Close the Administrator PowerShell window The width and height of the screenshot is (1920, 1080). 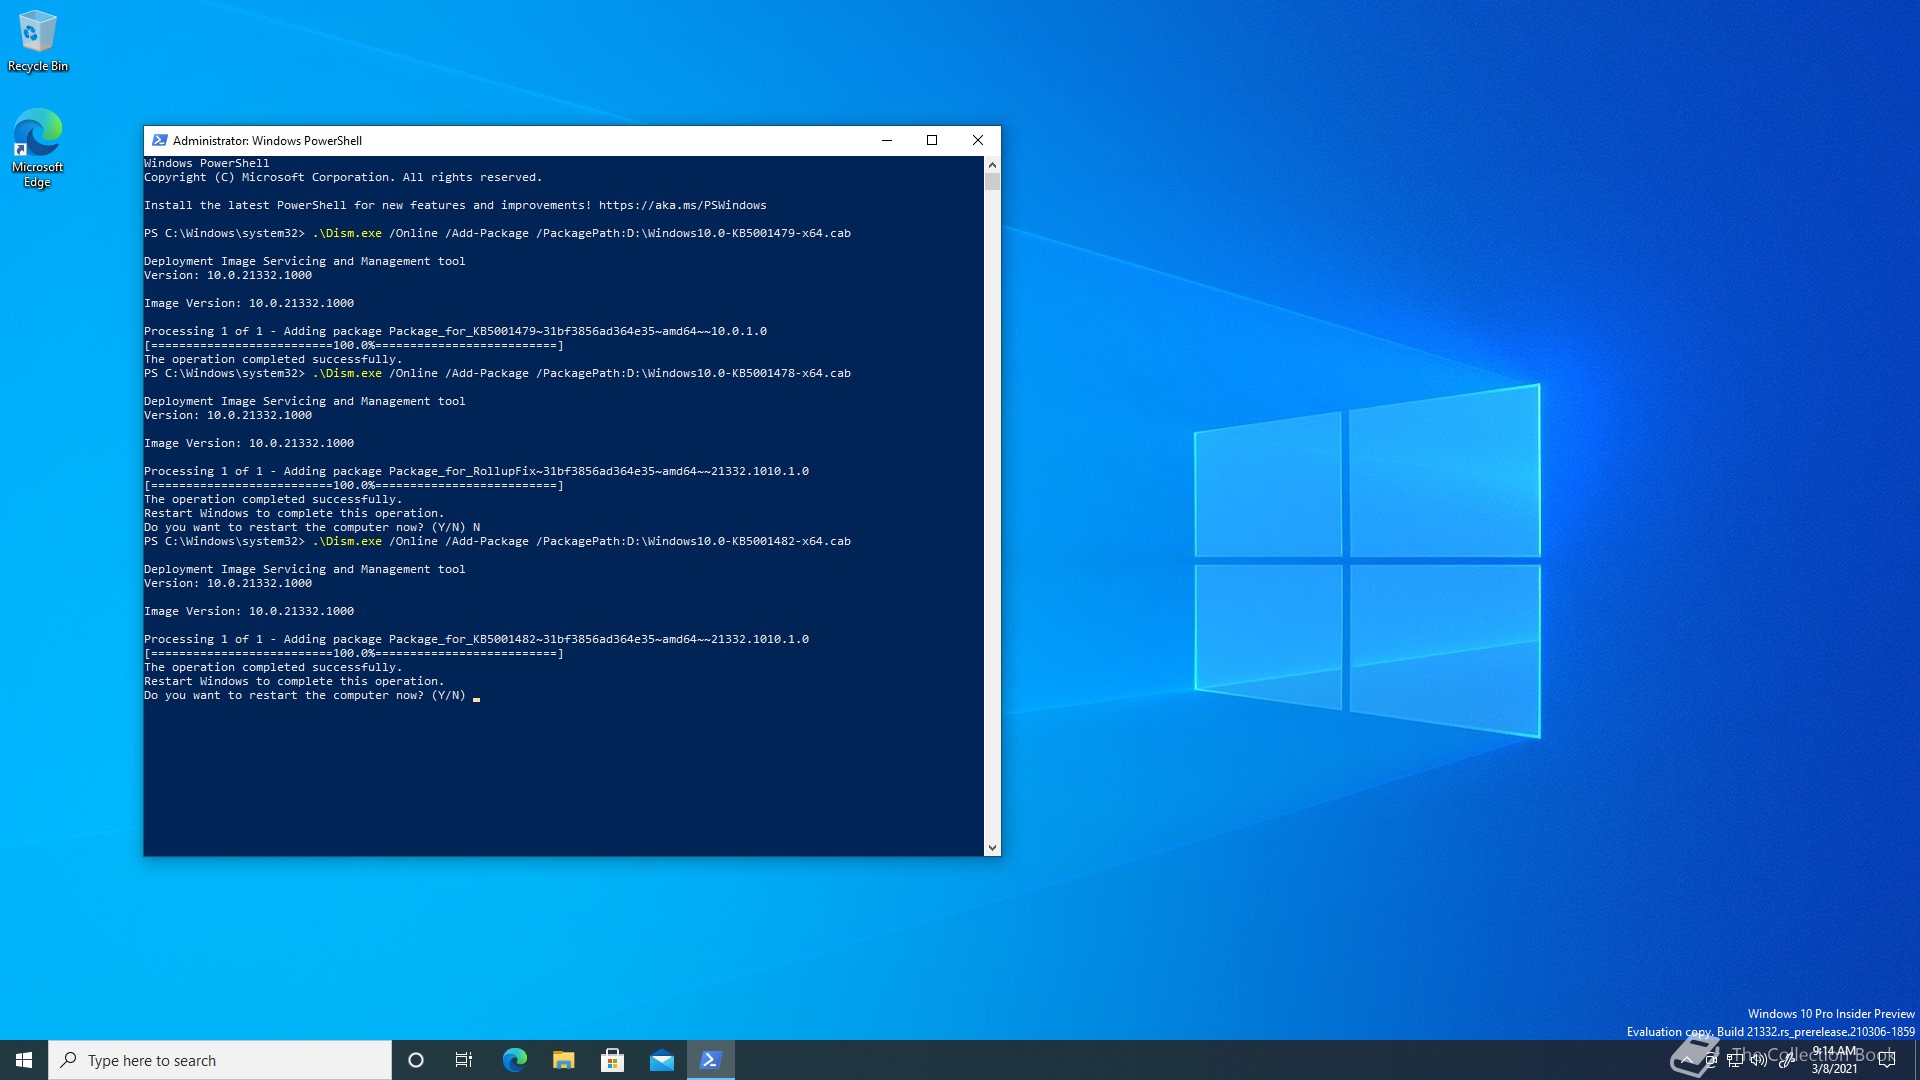(978, 140)
